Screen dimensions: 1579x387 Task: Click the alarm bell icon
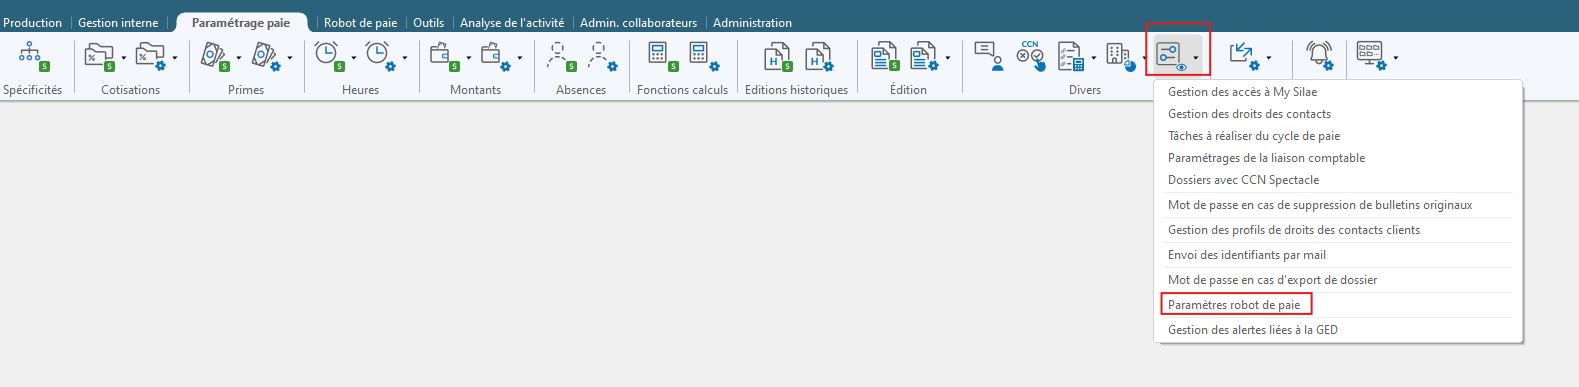1320,56
